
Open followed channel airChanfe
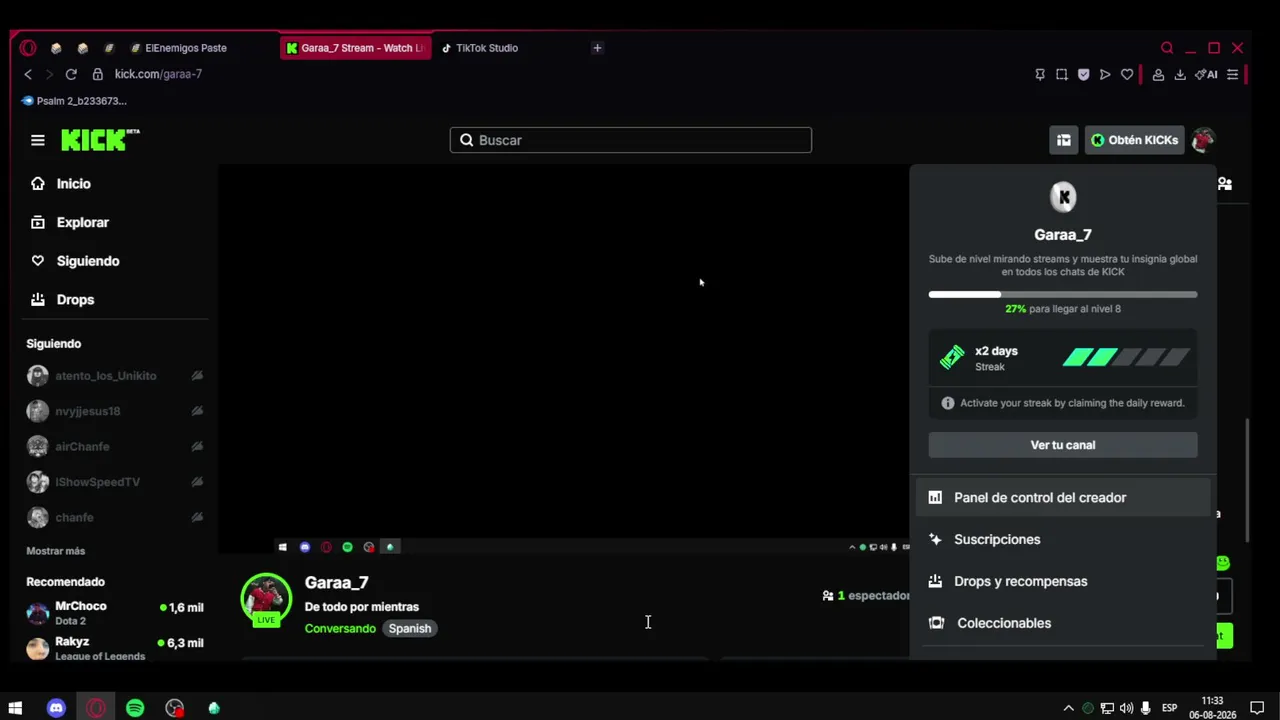coord(115,446)
